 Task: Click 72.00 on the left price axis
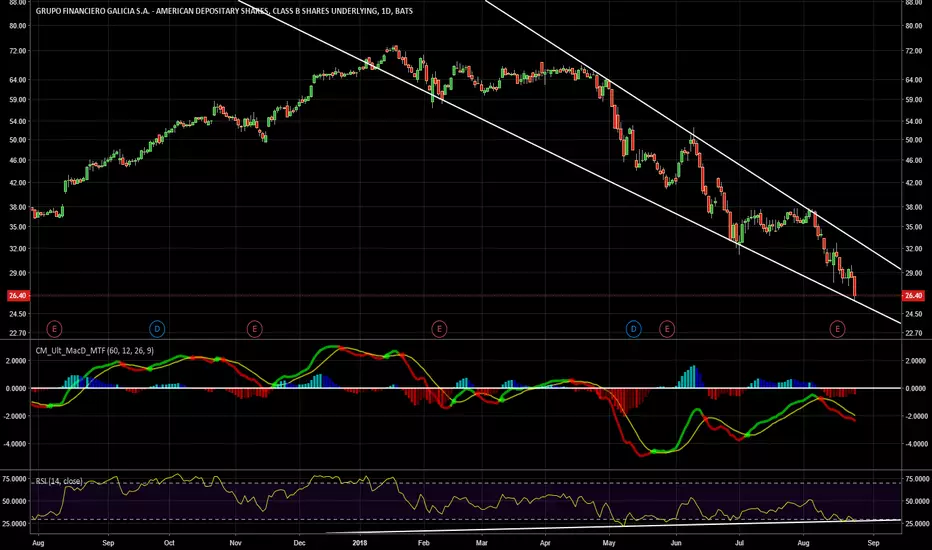coord(18,51)
